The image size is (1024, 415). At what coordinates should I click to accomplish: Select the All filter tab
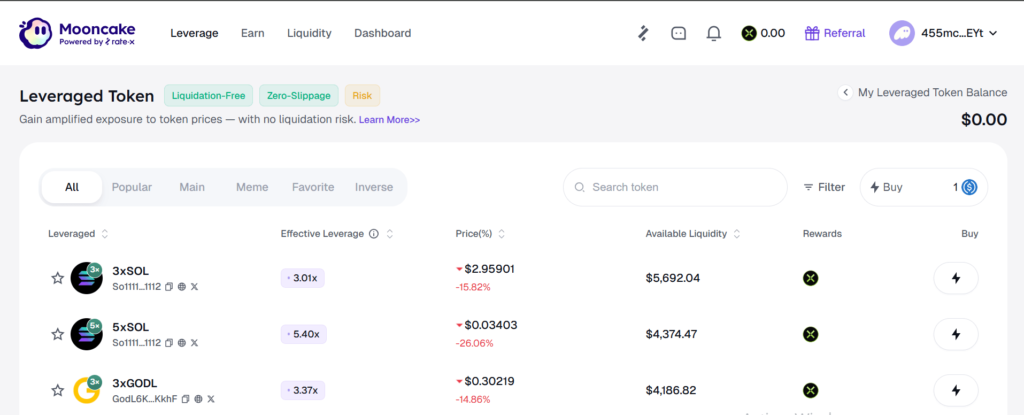coord(72,188)
